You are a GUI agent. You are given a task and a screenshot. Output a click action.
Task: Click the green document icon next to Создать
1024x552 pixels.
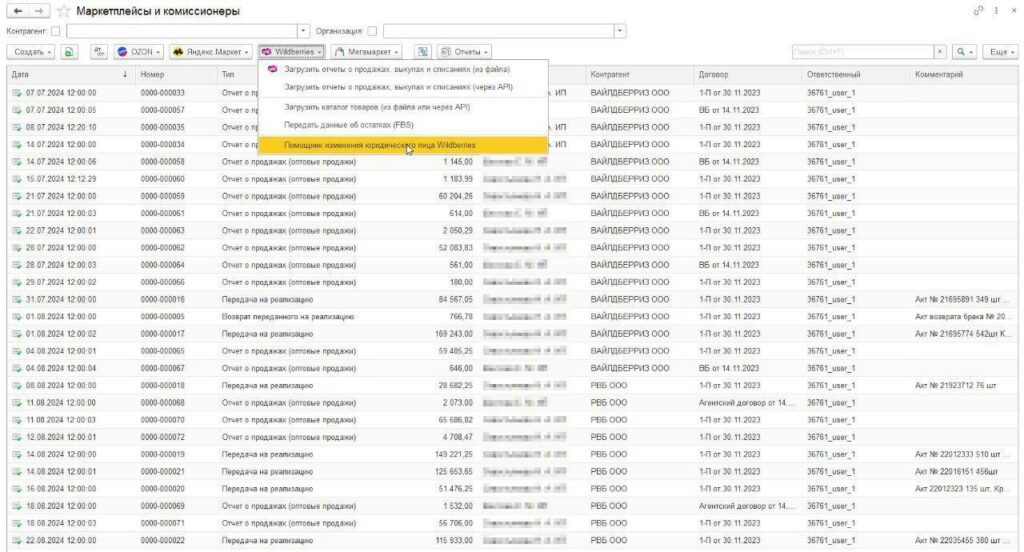pos(69,51)
